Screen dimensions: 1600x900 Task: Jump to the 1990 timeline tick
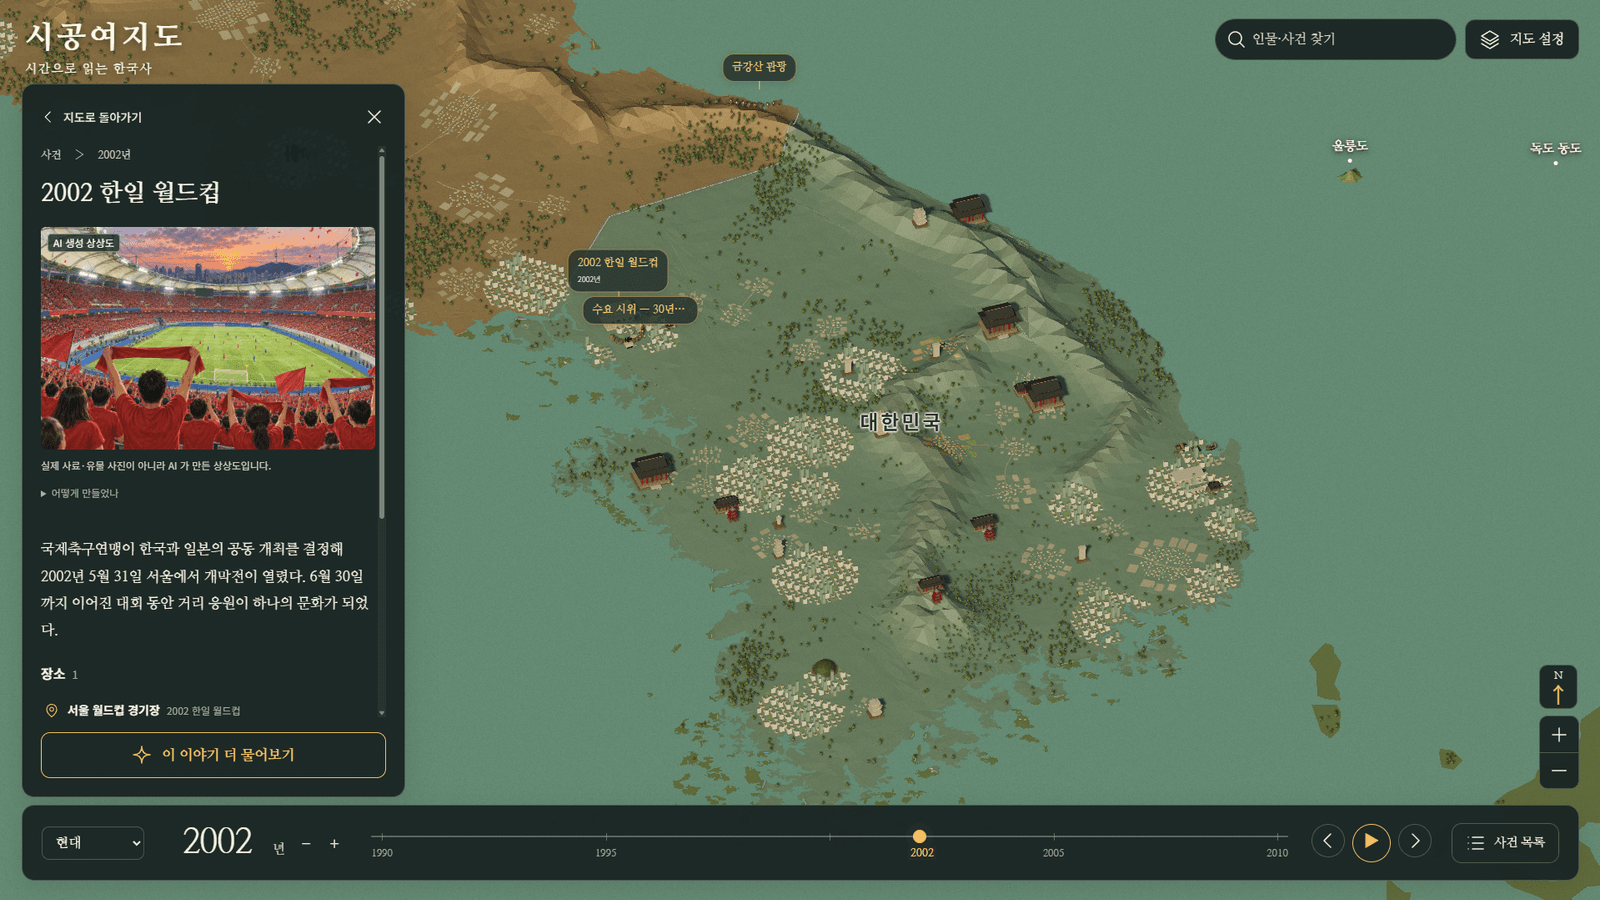382,852
